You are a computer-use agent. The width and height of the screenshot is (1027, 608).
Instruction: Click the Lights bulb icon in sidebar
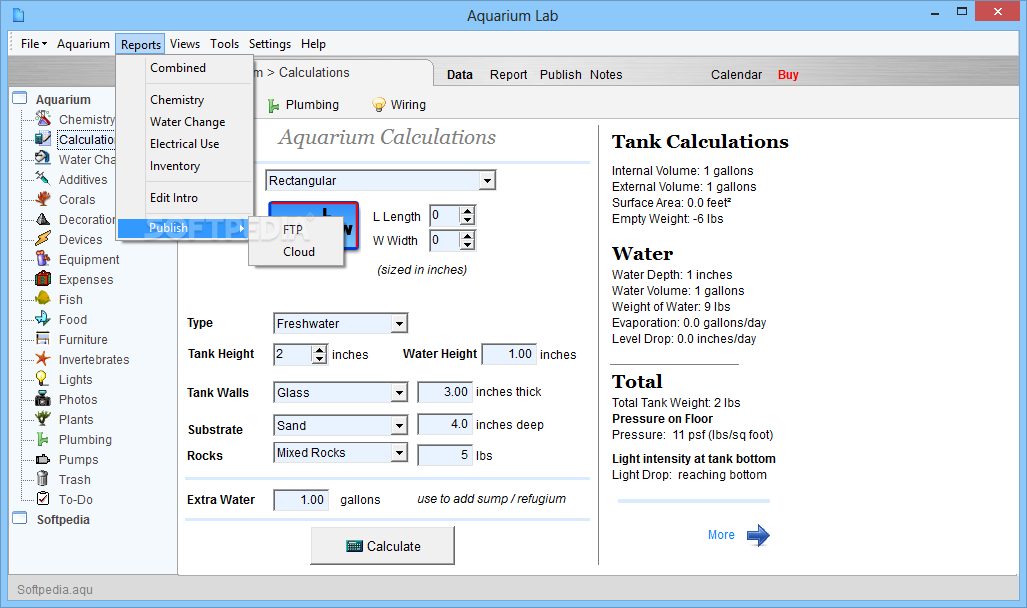[43, 379]
